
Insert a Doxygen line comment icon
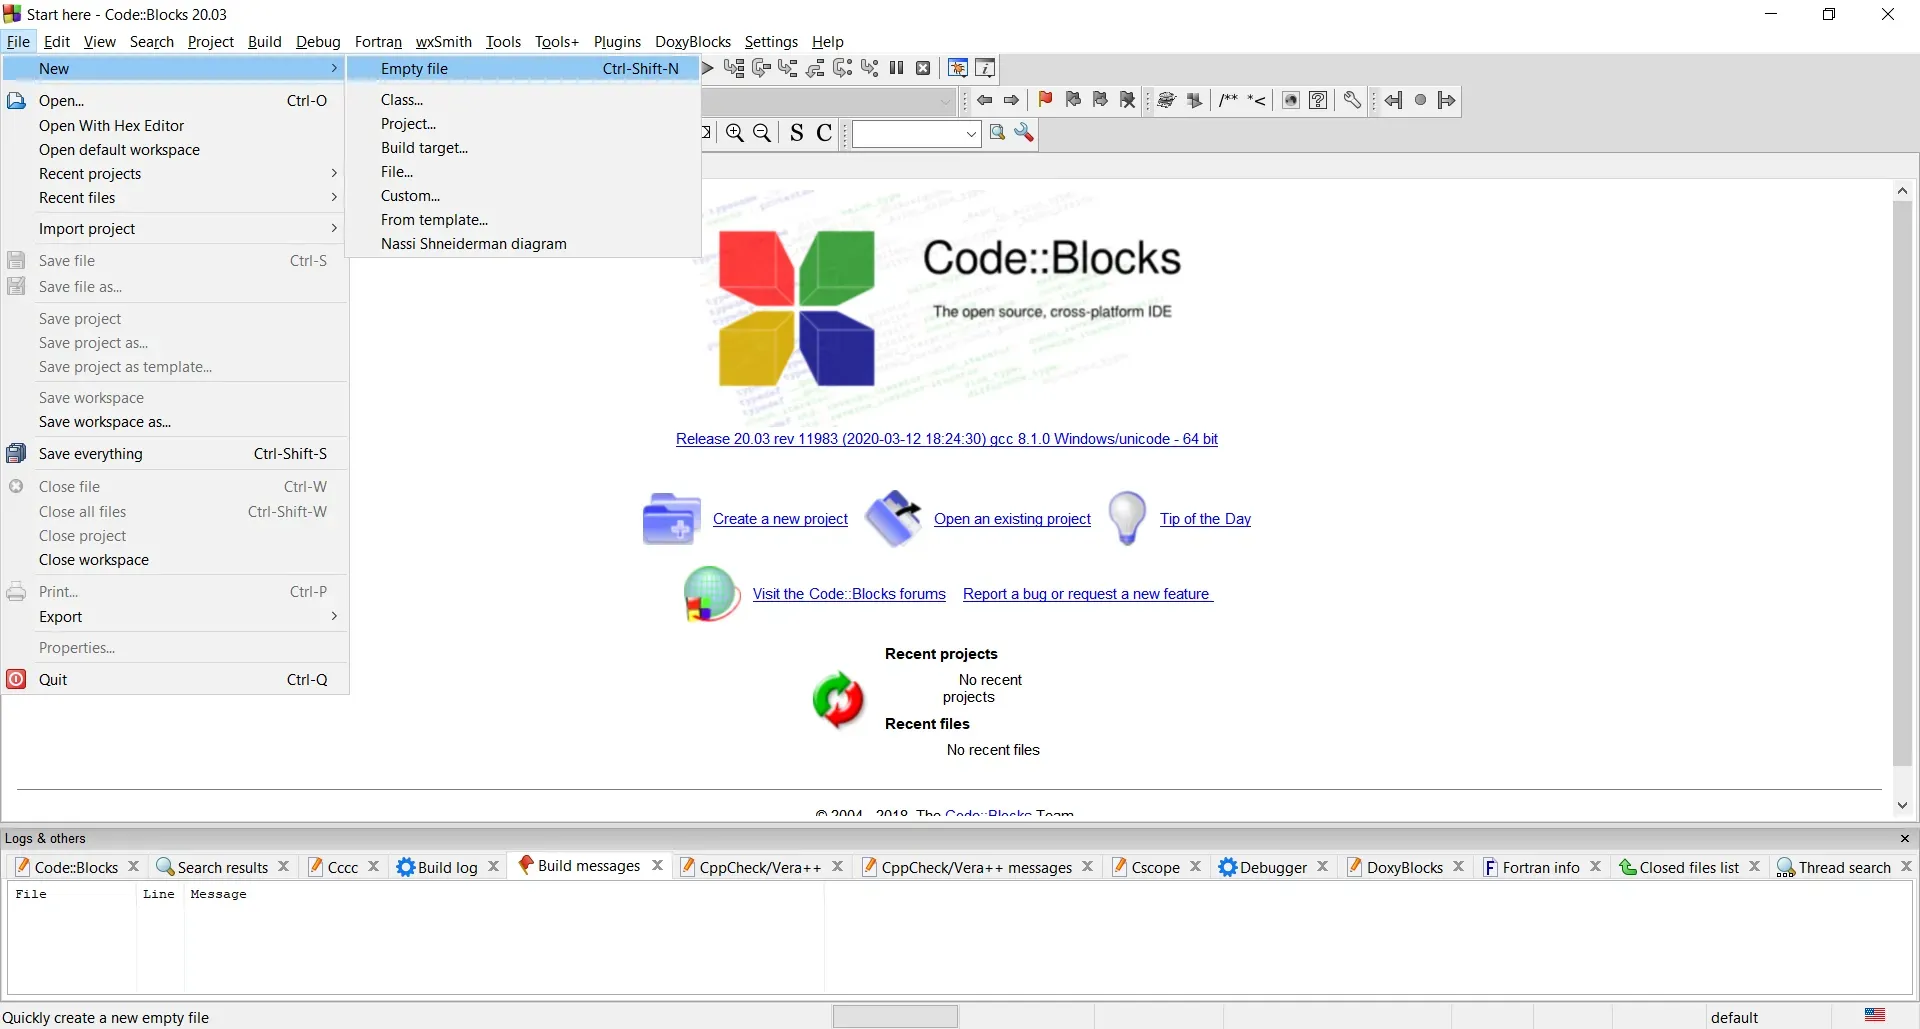point(1257,100)
